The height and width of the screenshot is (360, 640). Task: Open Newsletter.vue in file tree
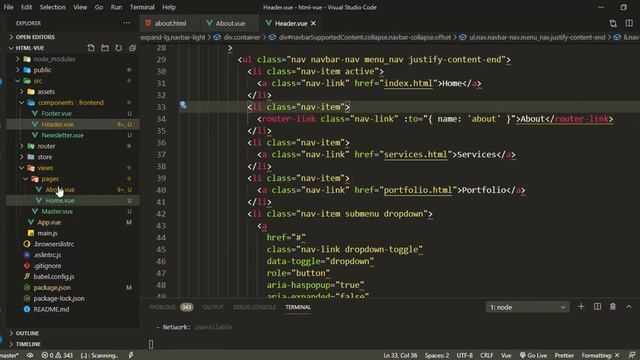click(62, 135)
